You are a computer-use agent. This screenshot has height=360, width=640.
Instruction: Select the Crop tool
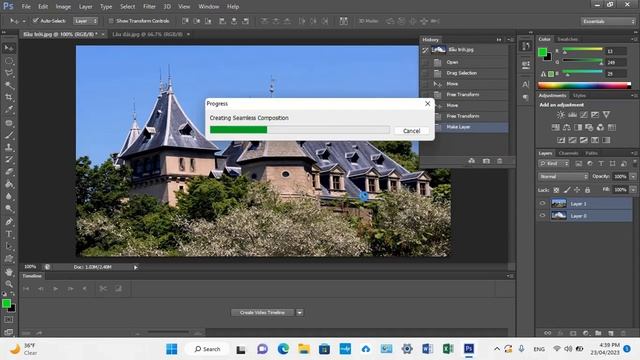coord(9,98)
